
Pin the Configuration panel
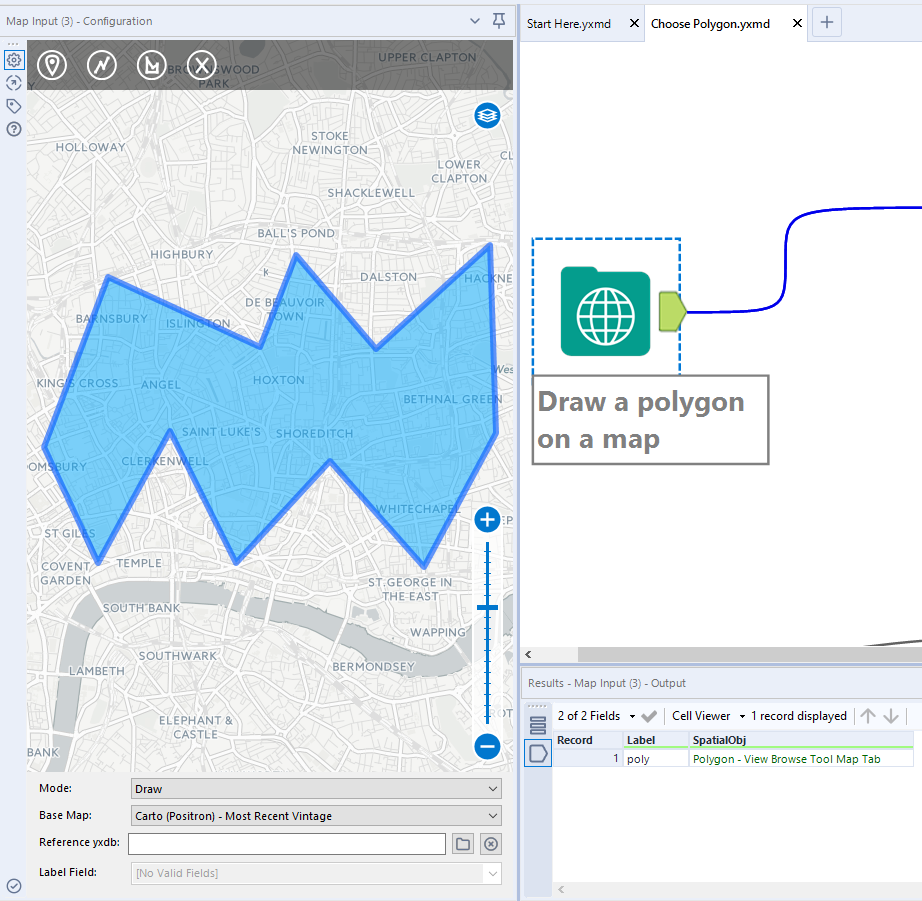499,21
